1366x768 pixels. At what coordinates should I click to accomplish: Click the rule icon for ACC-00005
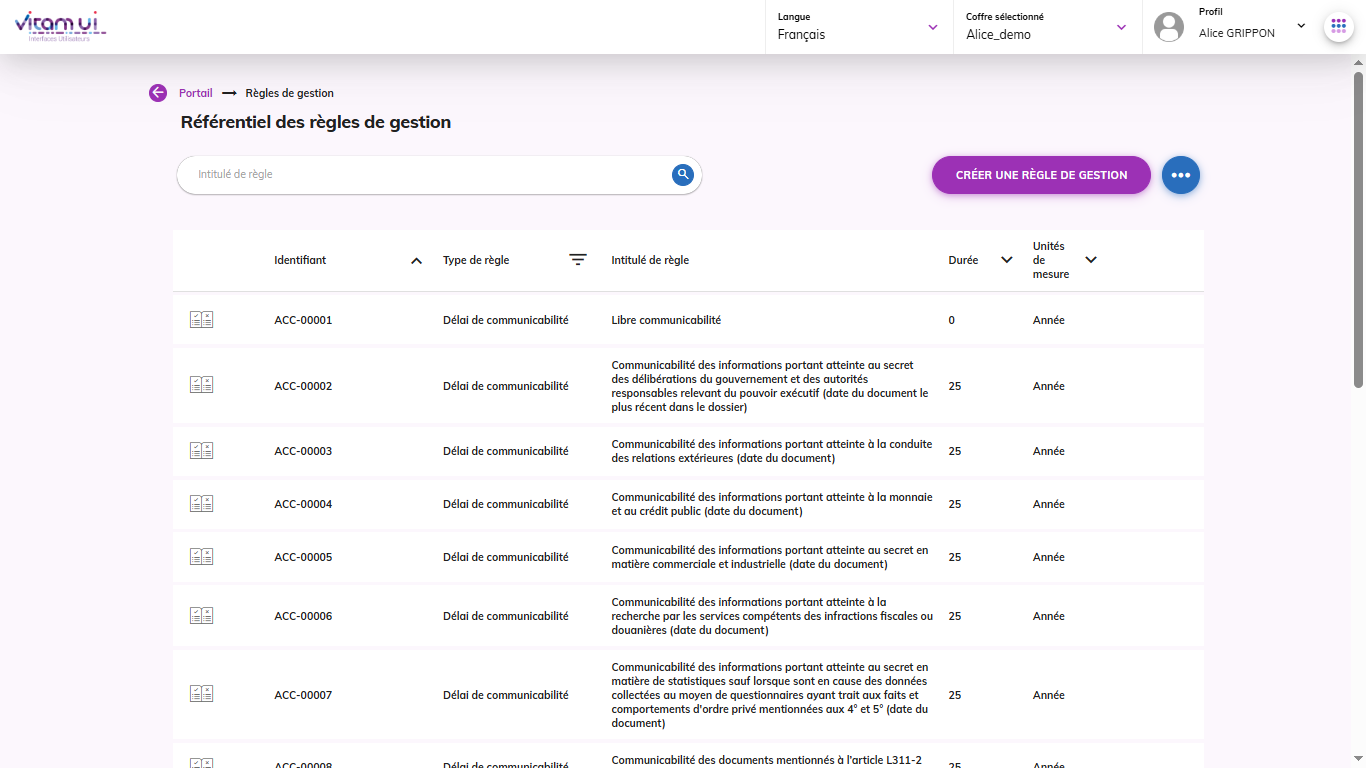coord(202,557)
